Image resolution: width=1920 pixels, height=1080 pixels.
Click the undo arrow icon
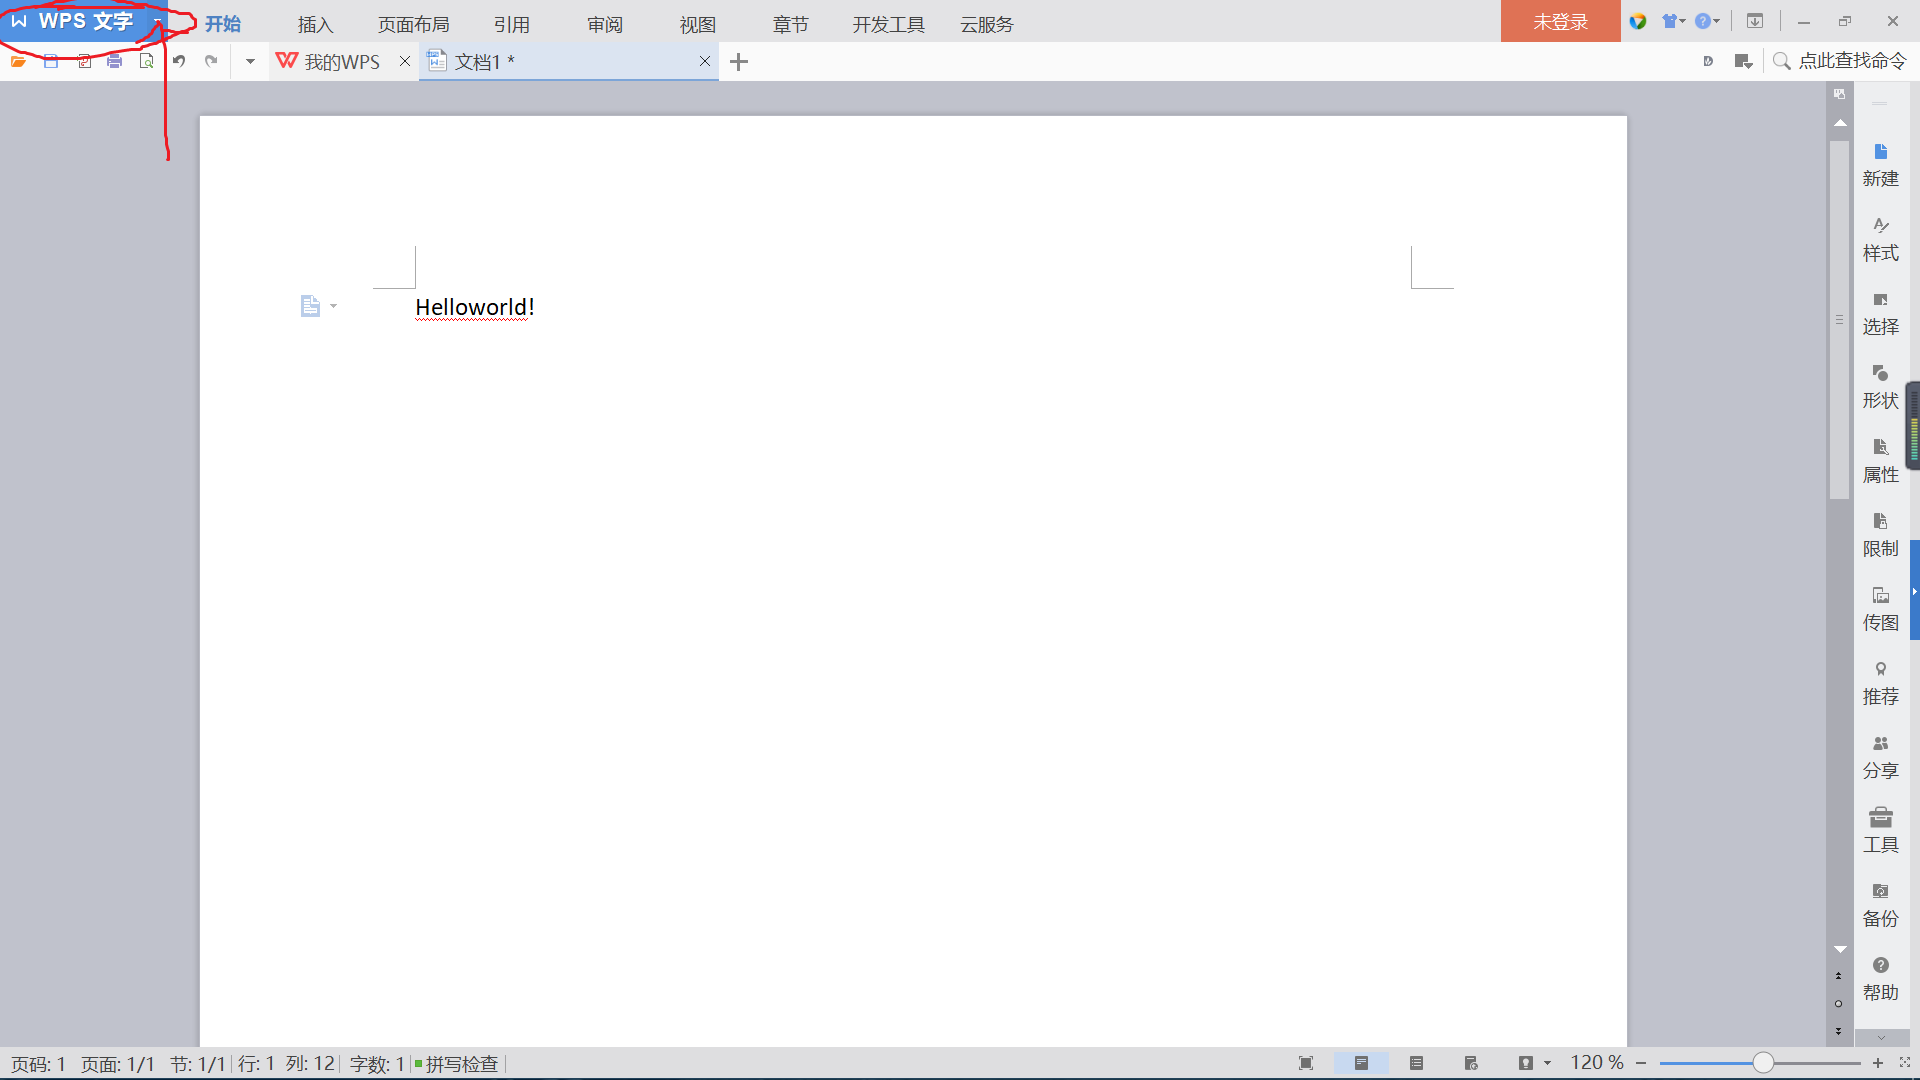tap(179, 62)
